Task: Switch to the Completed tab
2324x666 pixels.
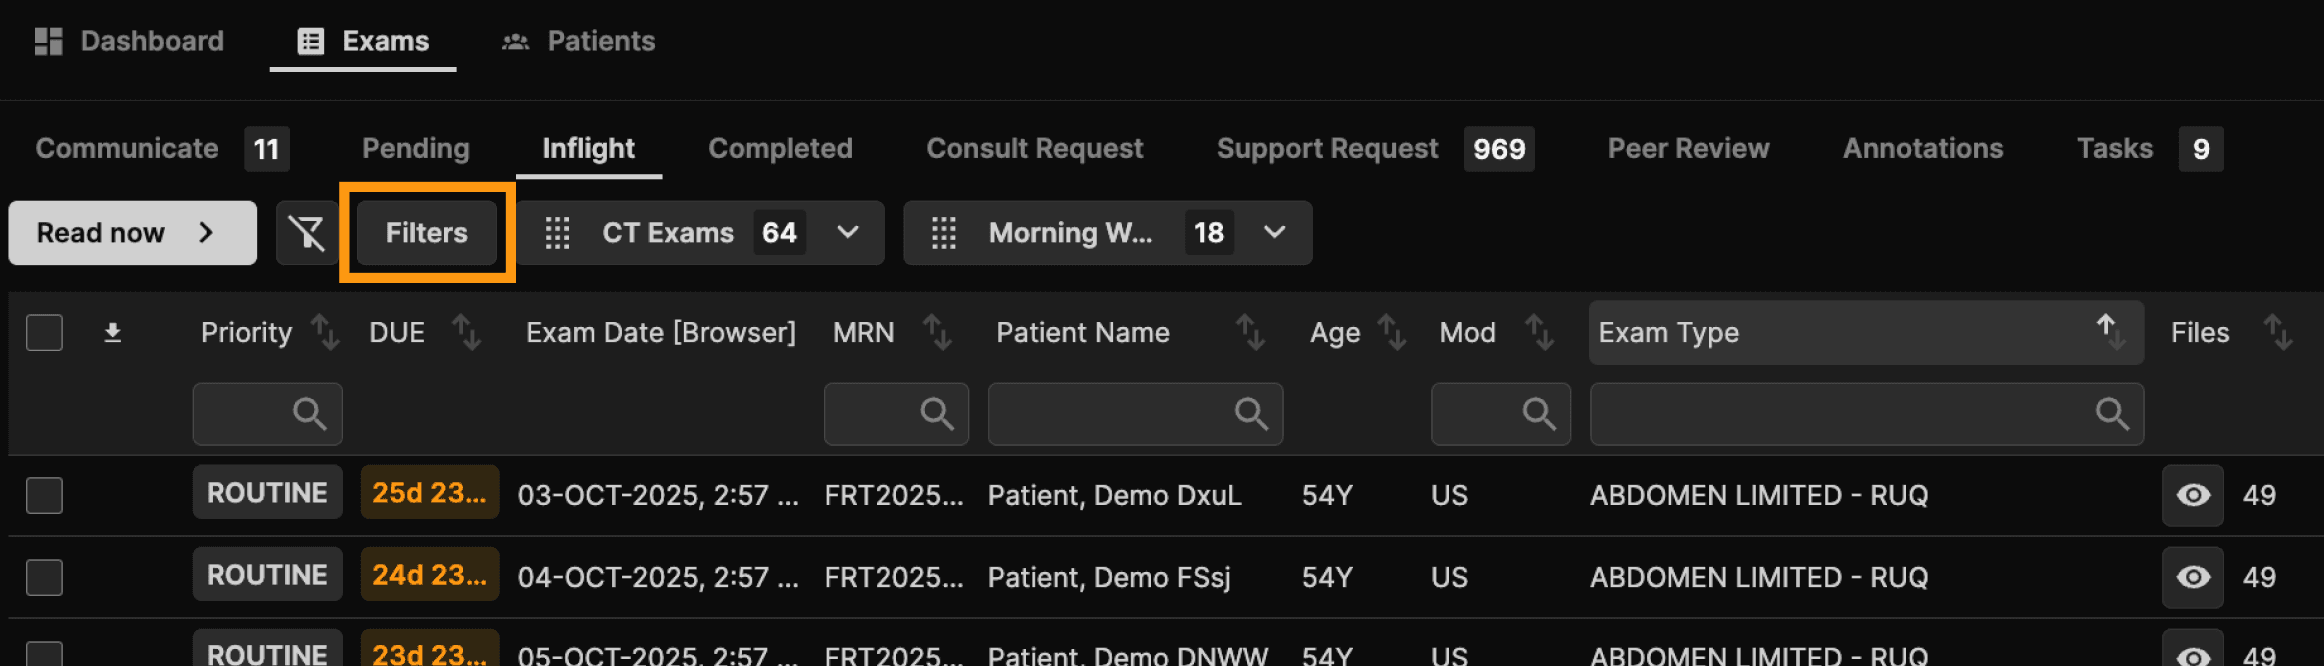Action: [x=781, y=149]
